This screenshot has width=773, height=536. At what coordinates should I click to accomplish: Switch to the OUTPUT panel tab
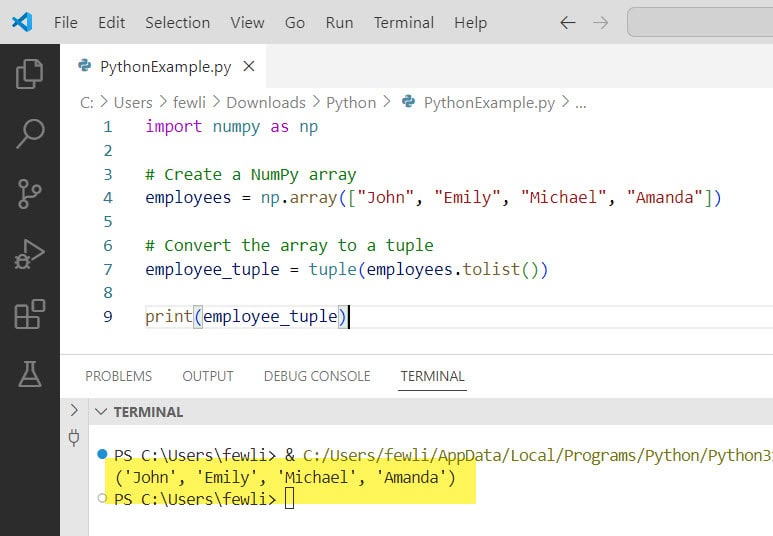click(x=208, y=376)
